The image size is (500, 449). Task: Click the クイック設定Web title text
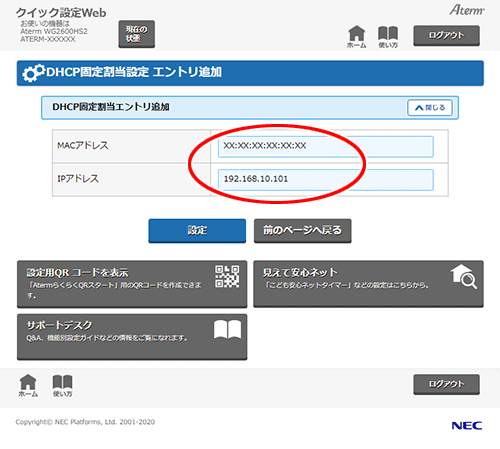pos(61,13)
